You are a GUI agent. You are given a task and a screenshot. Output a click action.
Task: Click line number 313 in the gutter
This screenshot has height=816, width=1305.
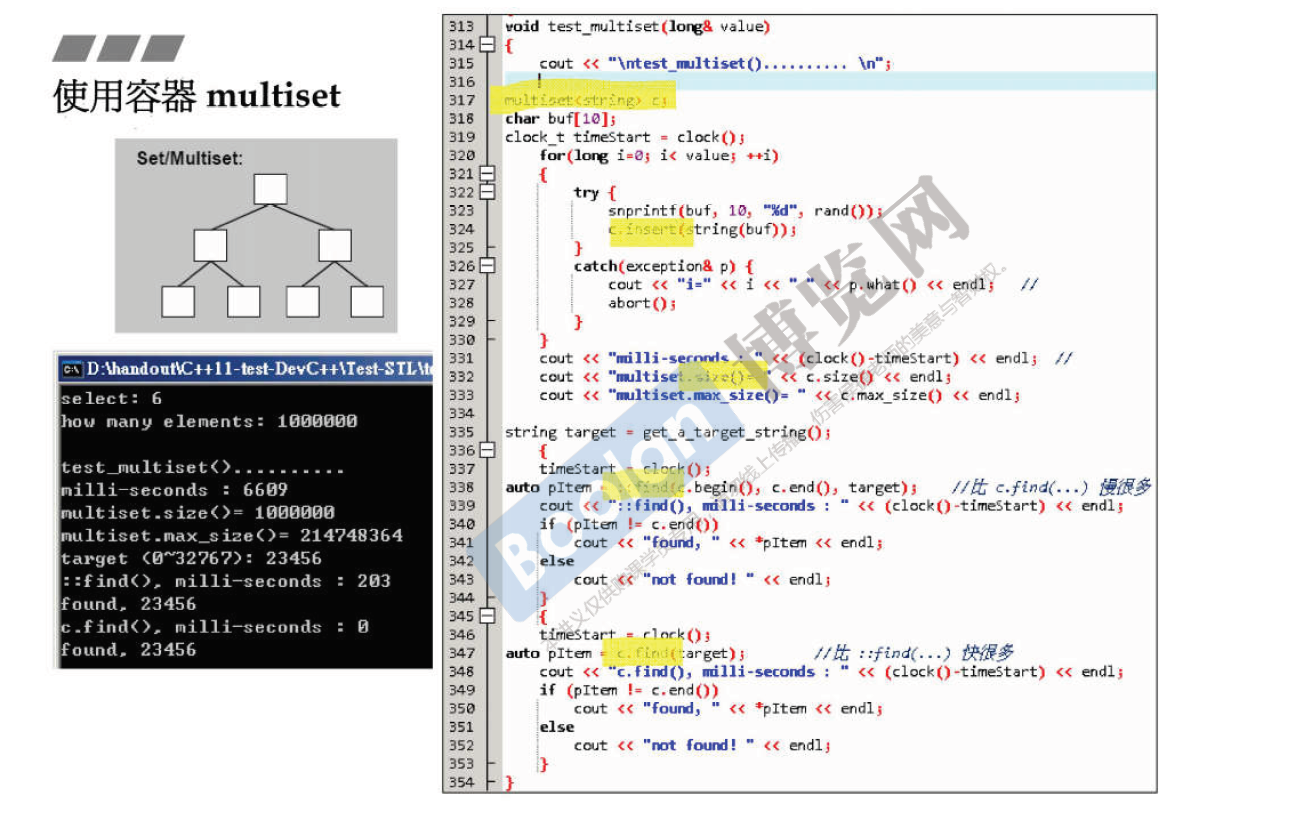pos(461,27)
